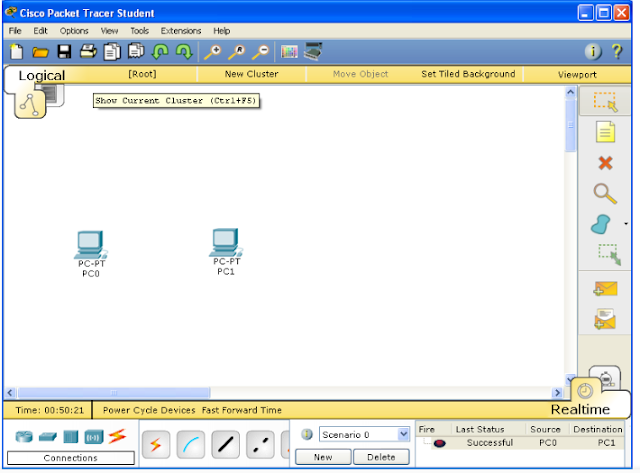Select the Wireless Devices category
Screen dimensions: 640x473
(x=93, y=437)
